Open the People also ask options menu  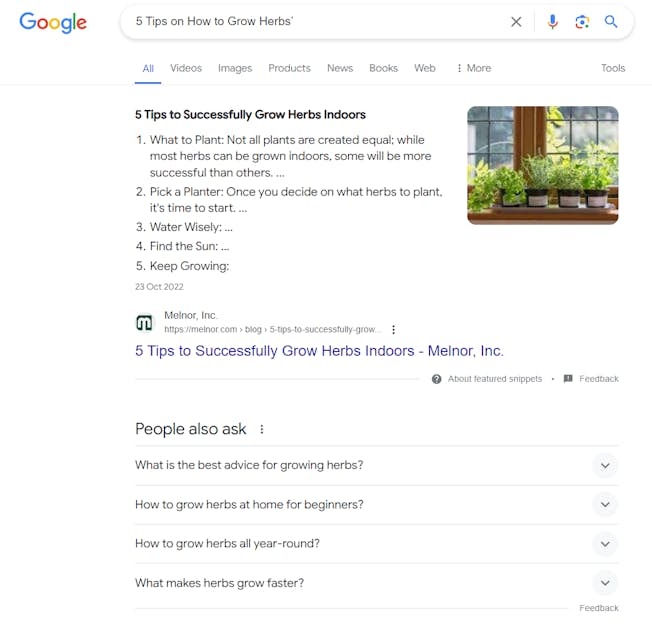[262, 429]
